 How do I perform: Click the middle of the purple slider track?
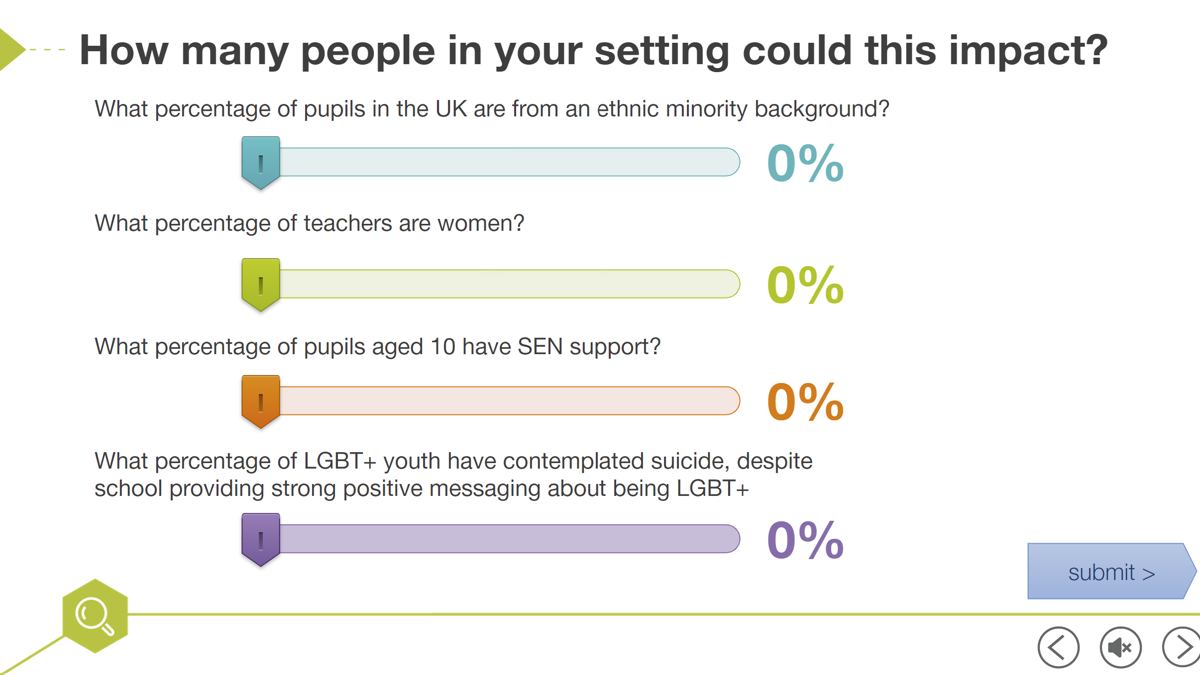click(510, 539)
